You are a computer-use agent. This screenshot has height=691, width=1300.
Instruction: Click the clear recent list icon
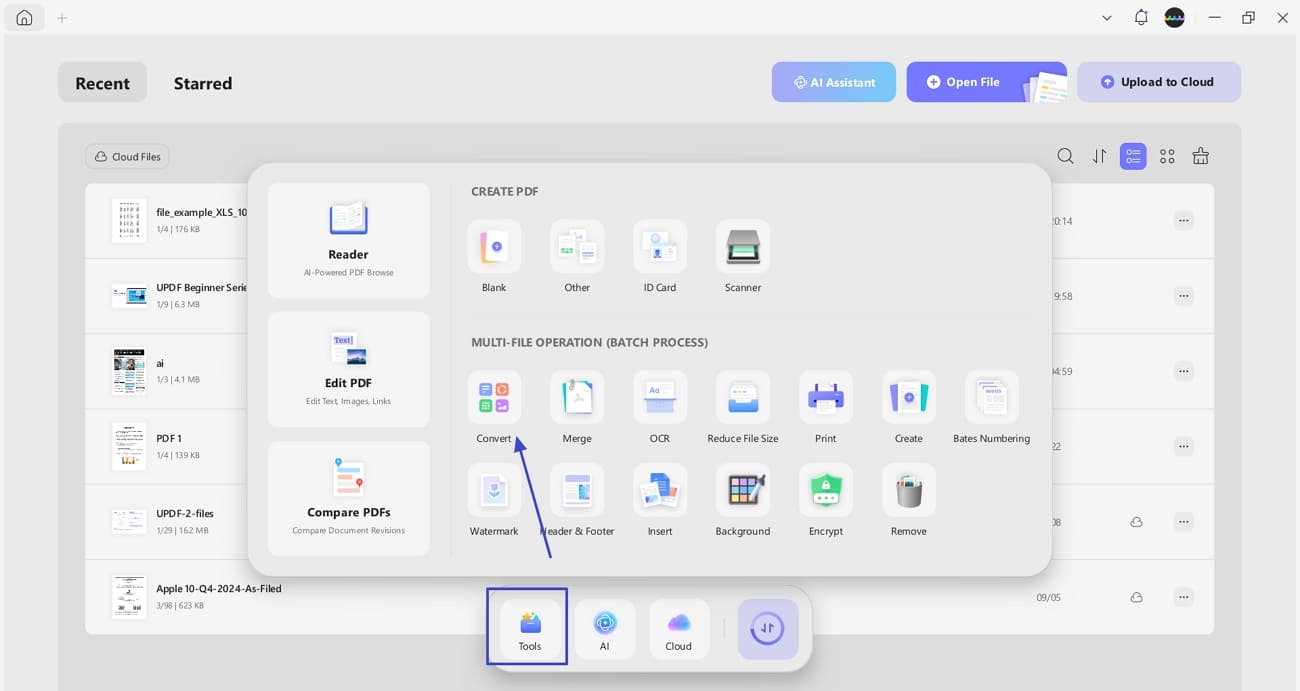(x=1201, y=156)
